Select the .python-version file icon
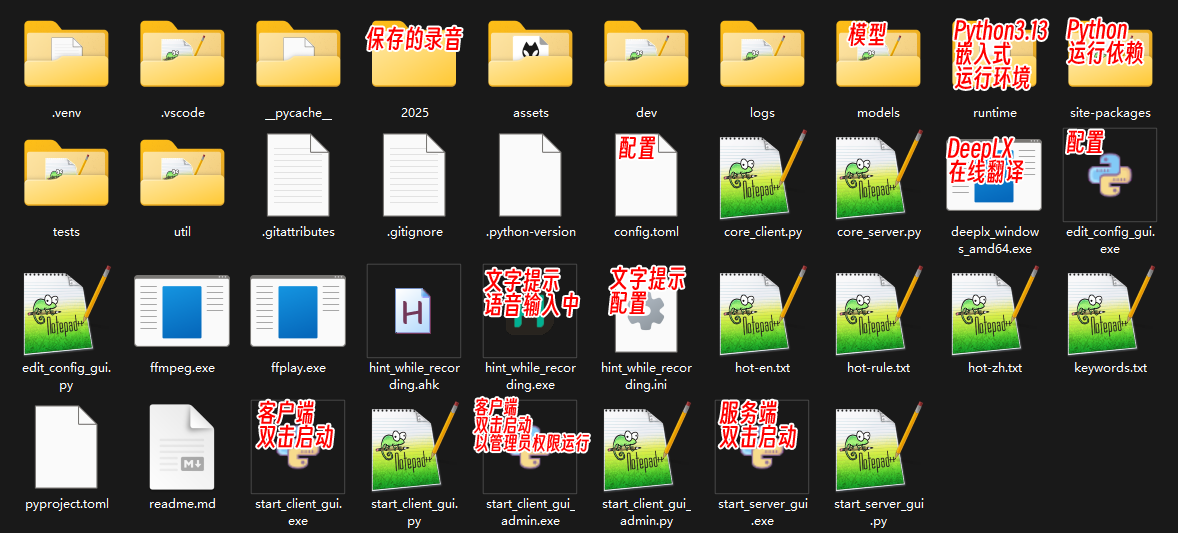The height and width of the screenshot is (533, 1178). (530, 175)
